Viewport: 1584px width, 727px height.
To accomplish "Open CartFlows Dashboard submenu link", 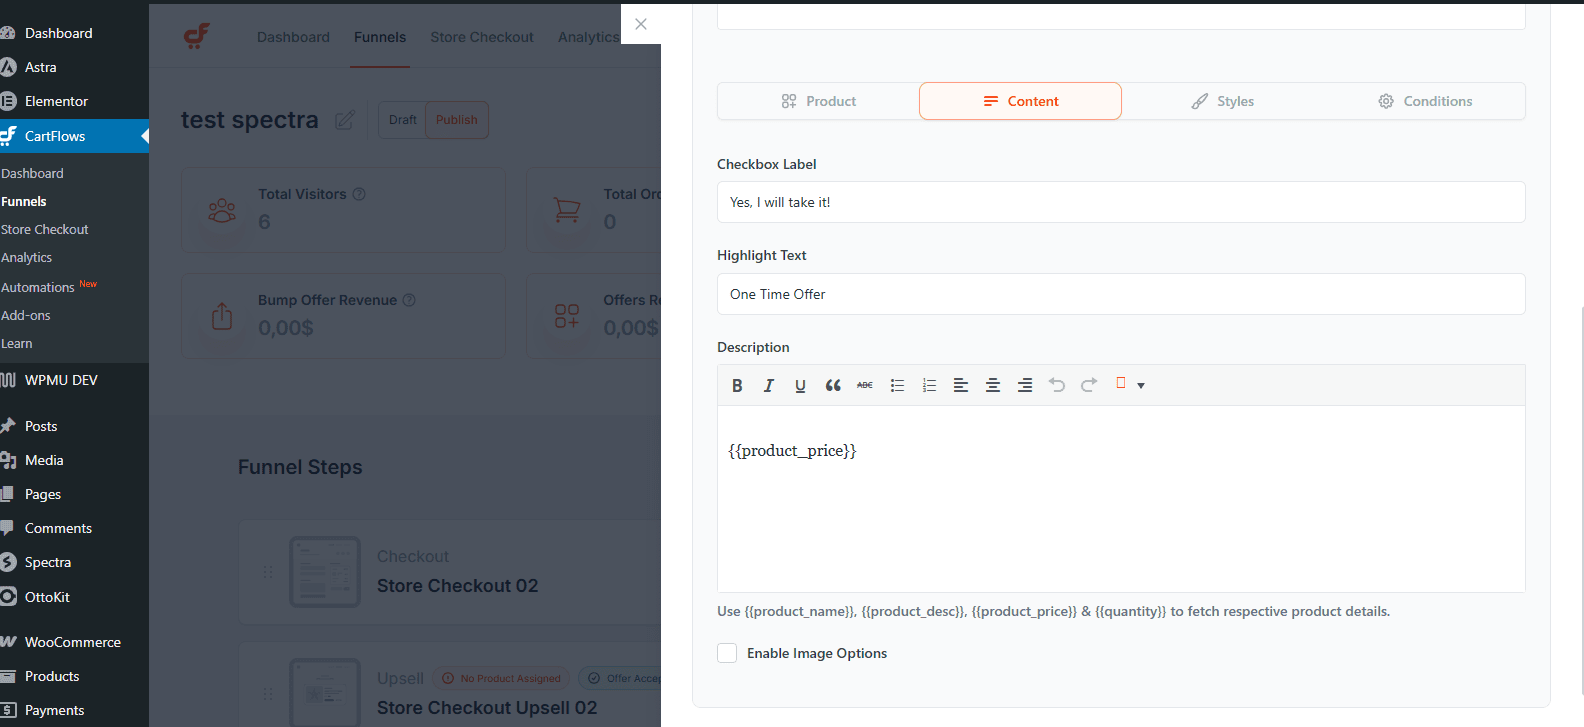I will [32, 173].
